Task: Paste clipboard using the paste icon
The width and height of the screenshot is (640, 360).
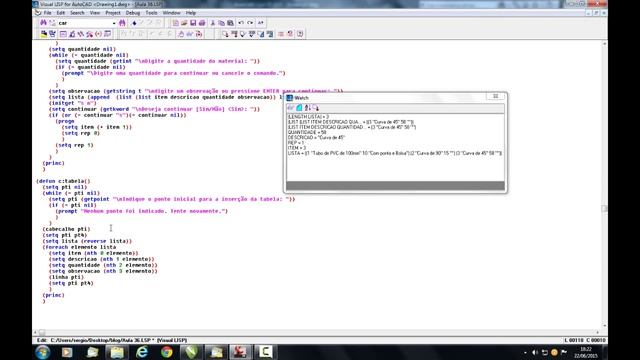Action: 231,23
